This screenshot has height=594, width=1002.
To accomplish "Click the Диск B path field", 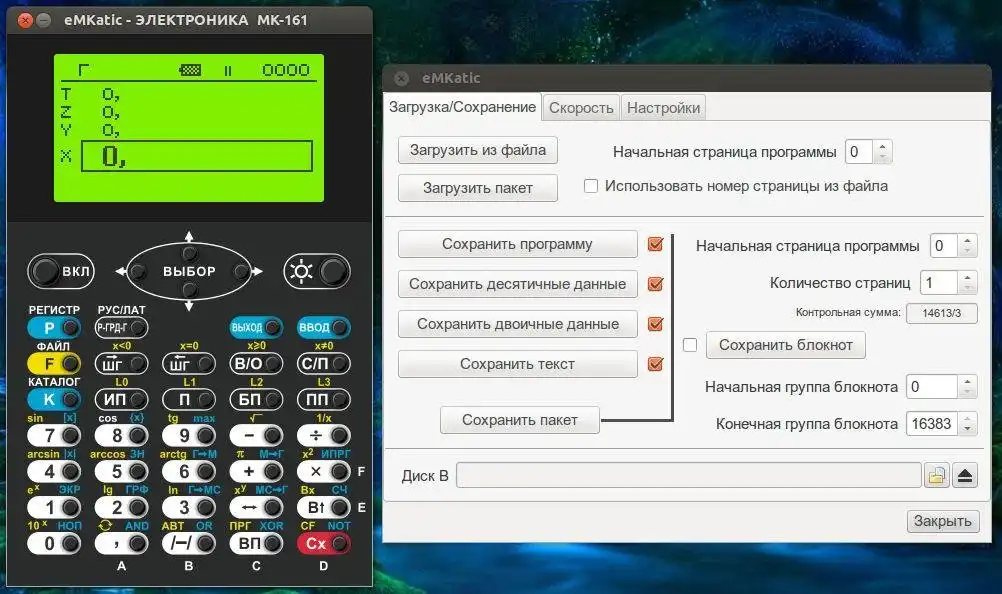I will pos(688,475).
